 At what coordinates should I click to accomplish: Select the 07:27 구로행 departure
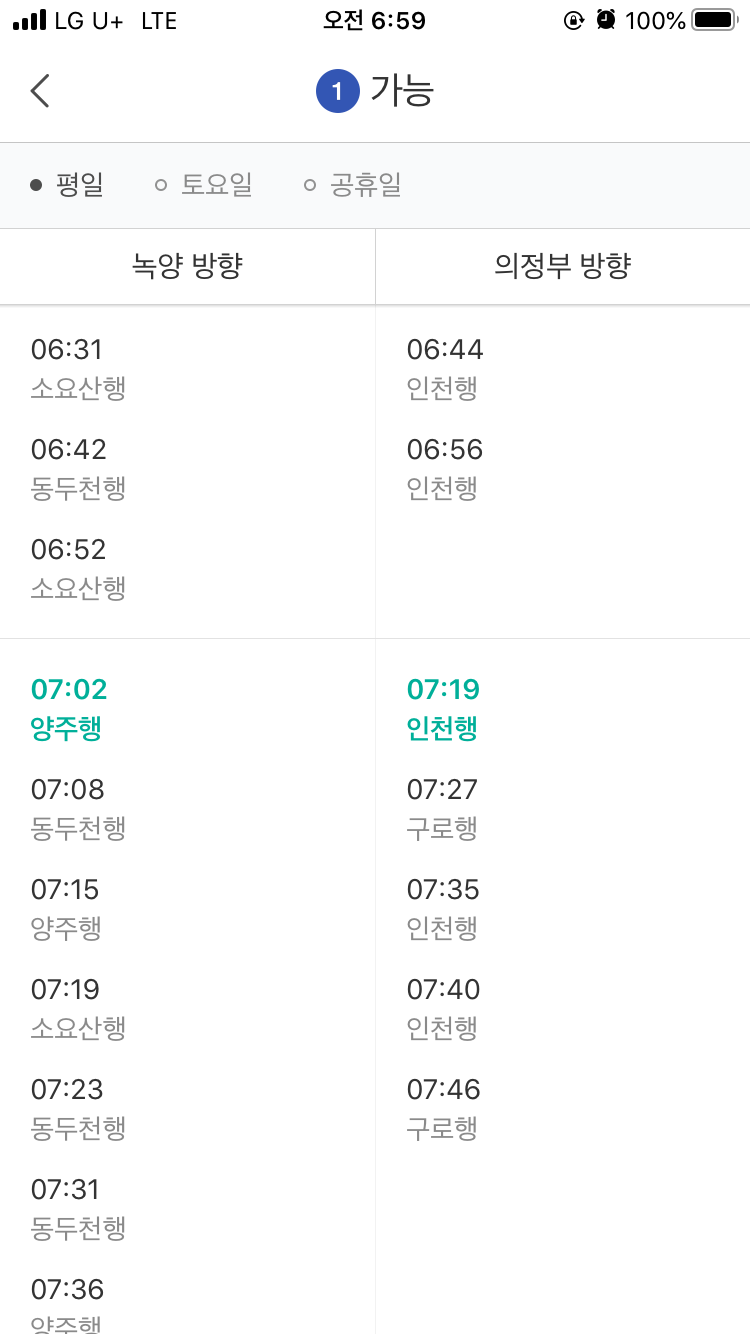click(x=443, y=808)
